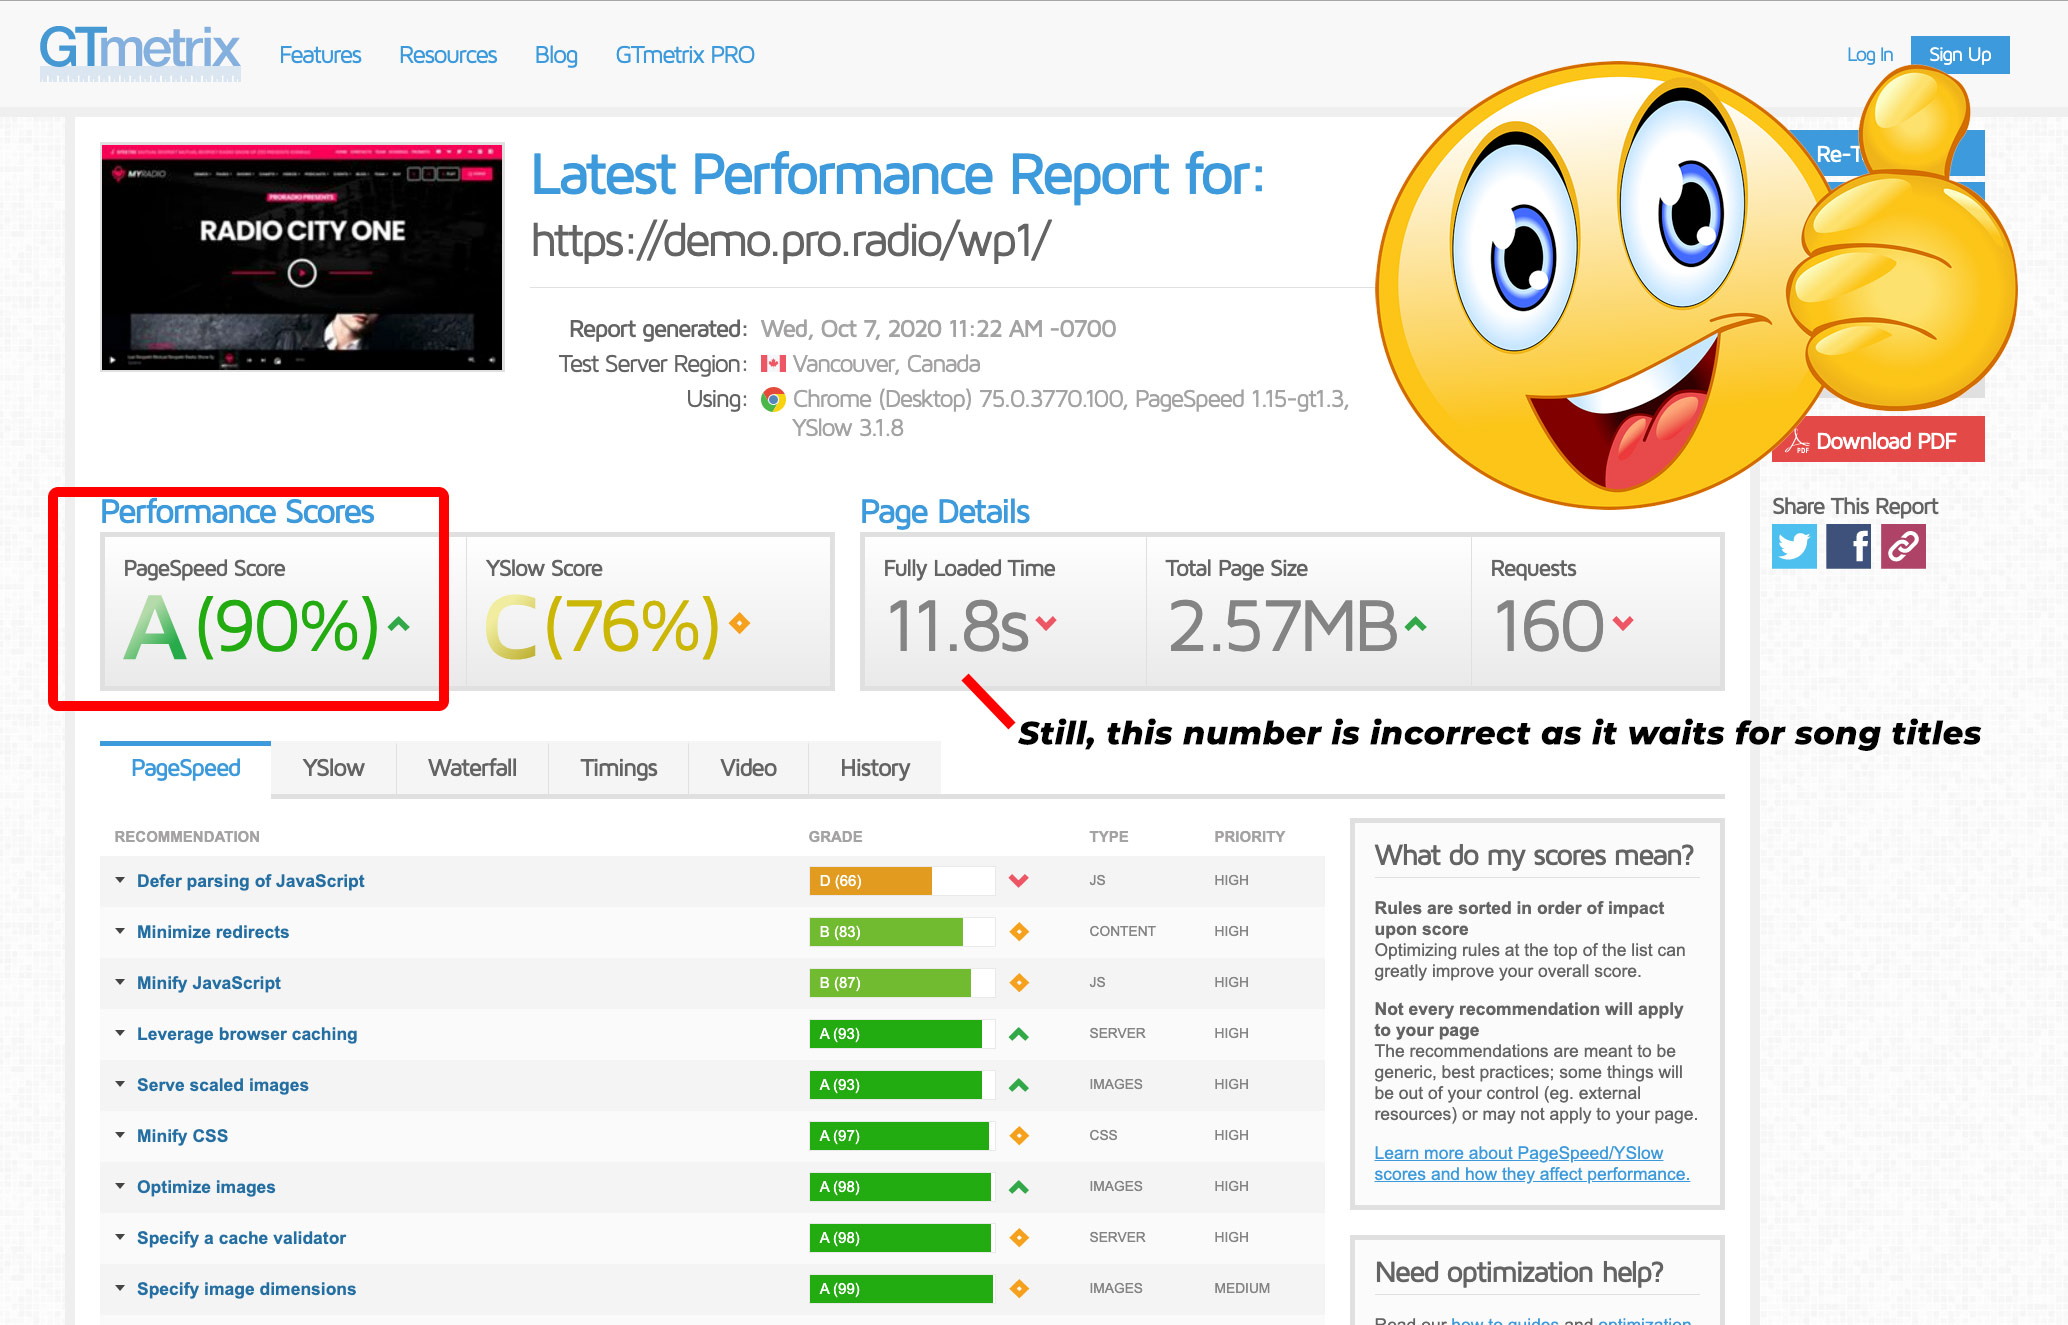
Task: Click the copy link share icon
Action: click(x=1903, y=546)
